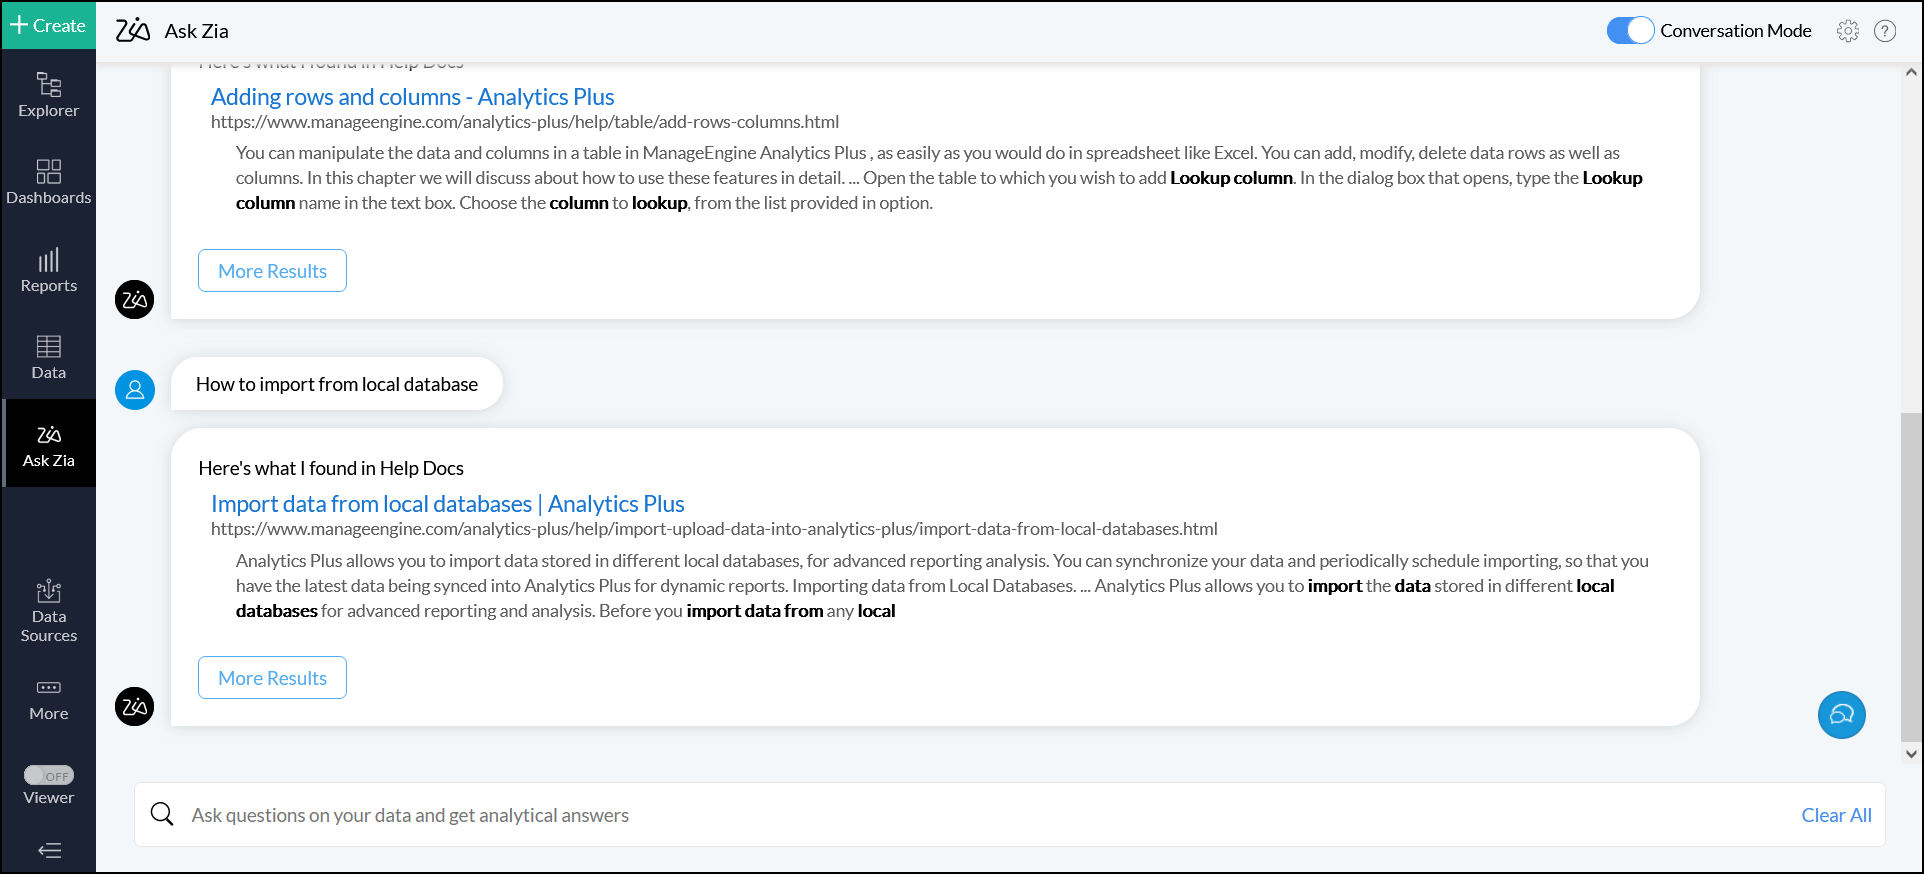Open the Data tables section
Viewport: 1924px width, 874px height.
coord(48,357)
